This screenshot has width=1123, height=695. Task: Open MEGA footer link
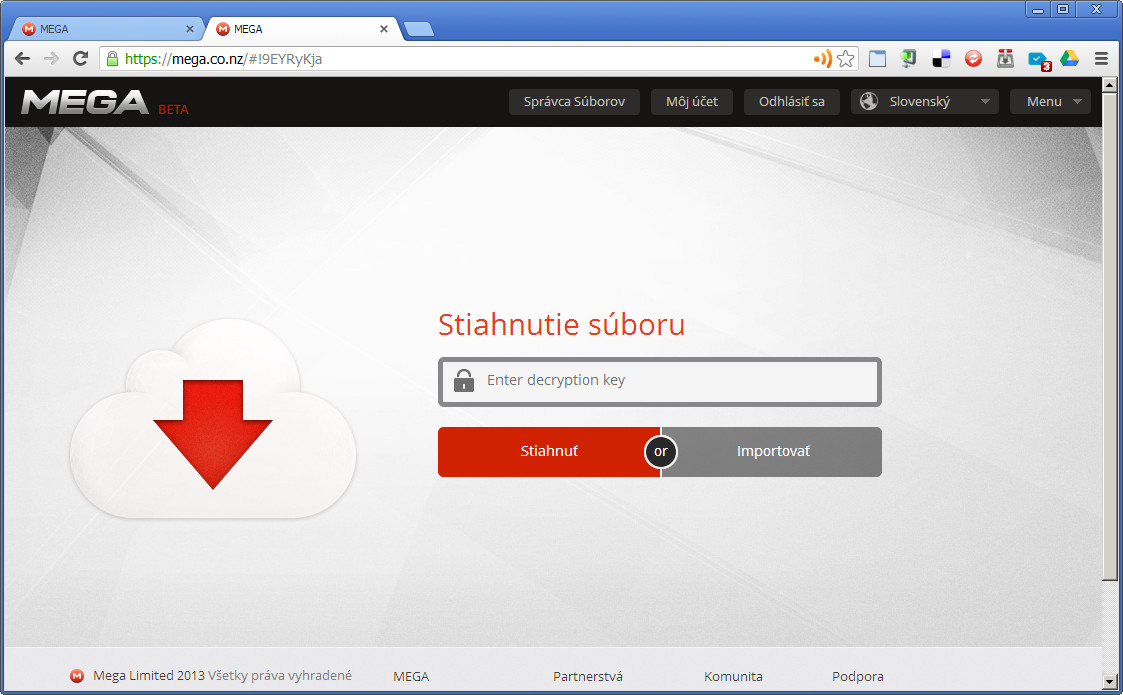(411, 676)
